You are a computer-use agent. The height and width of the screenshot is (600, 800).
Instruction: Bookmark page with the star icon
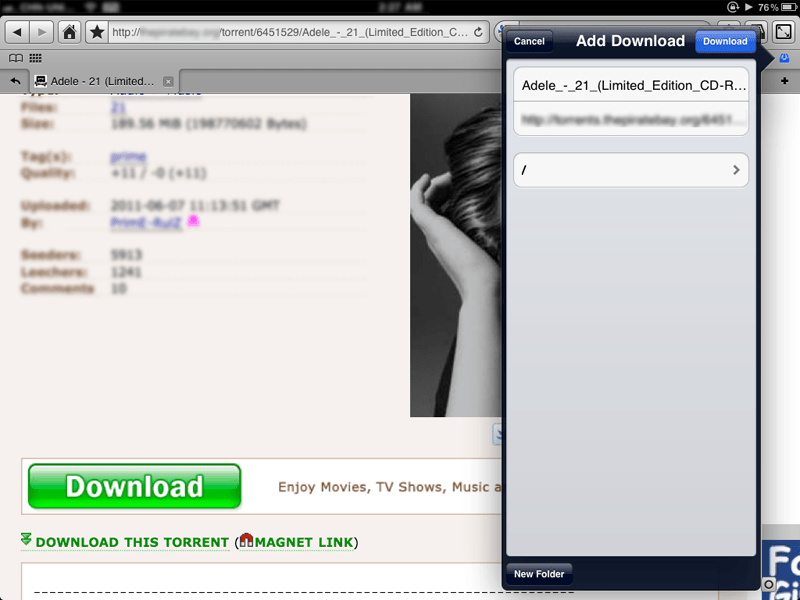(x=96, y=33)
